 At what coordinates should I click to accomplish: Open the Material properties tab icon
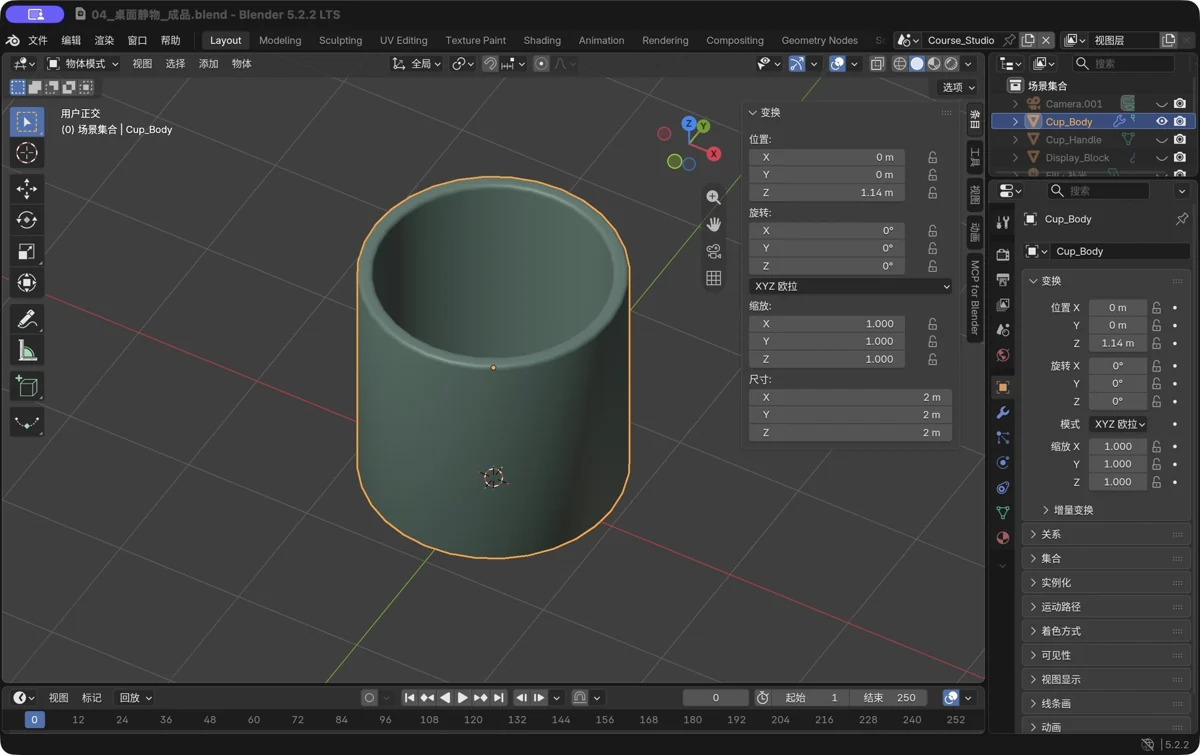1003,537
